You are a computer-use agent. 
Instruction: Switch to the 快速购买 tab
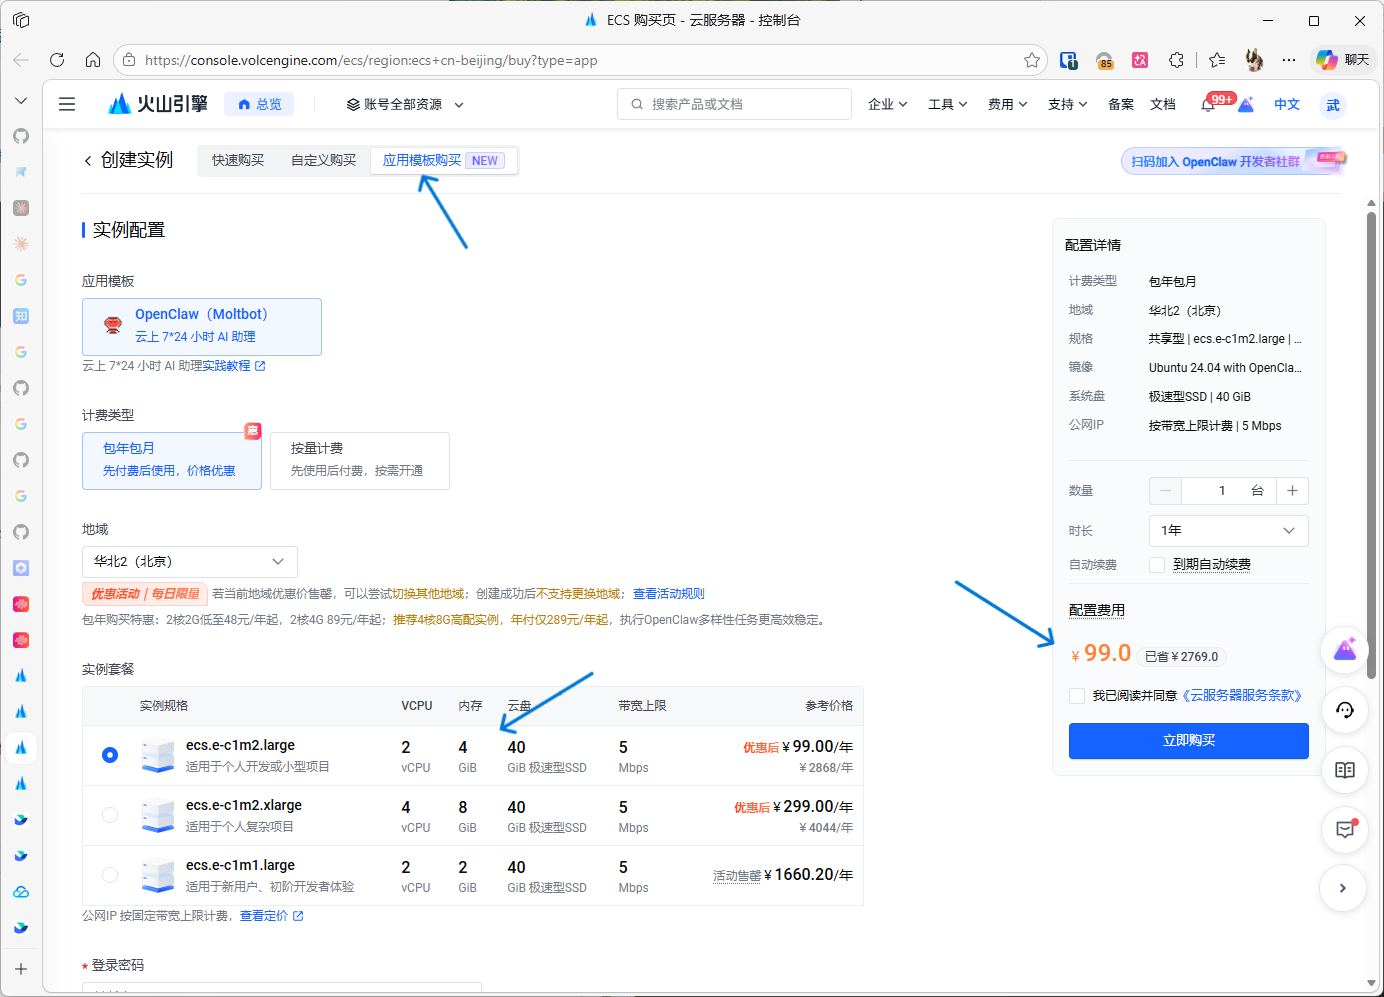click(x=237, y=159)
